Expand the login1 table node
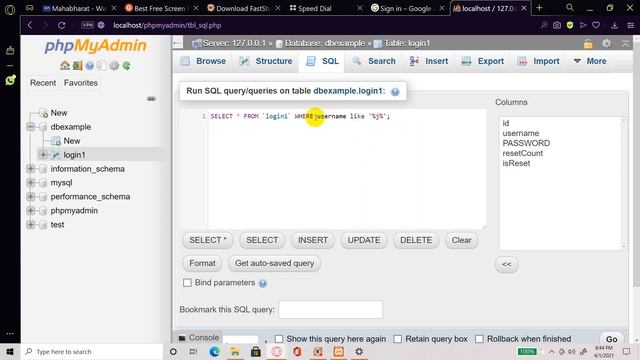This screenshot has width=640, height=360. pyautogui.click(x=43, y=155)
